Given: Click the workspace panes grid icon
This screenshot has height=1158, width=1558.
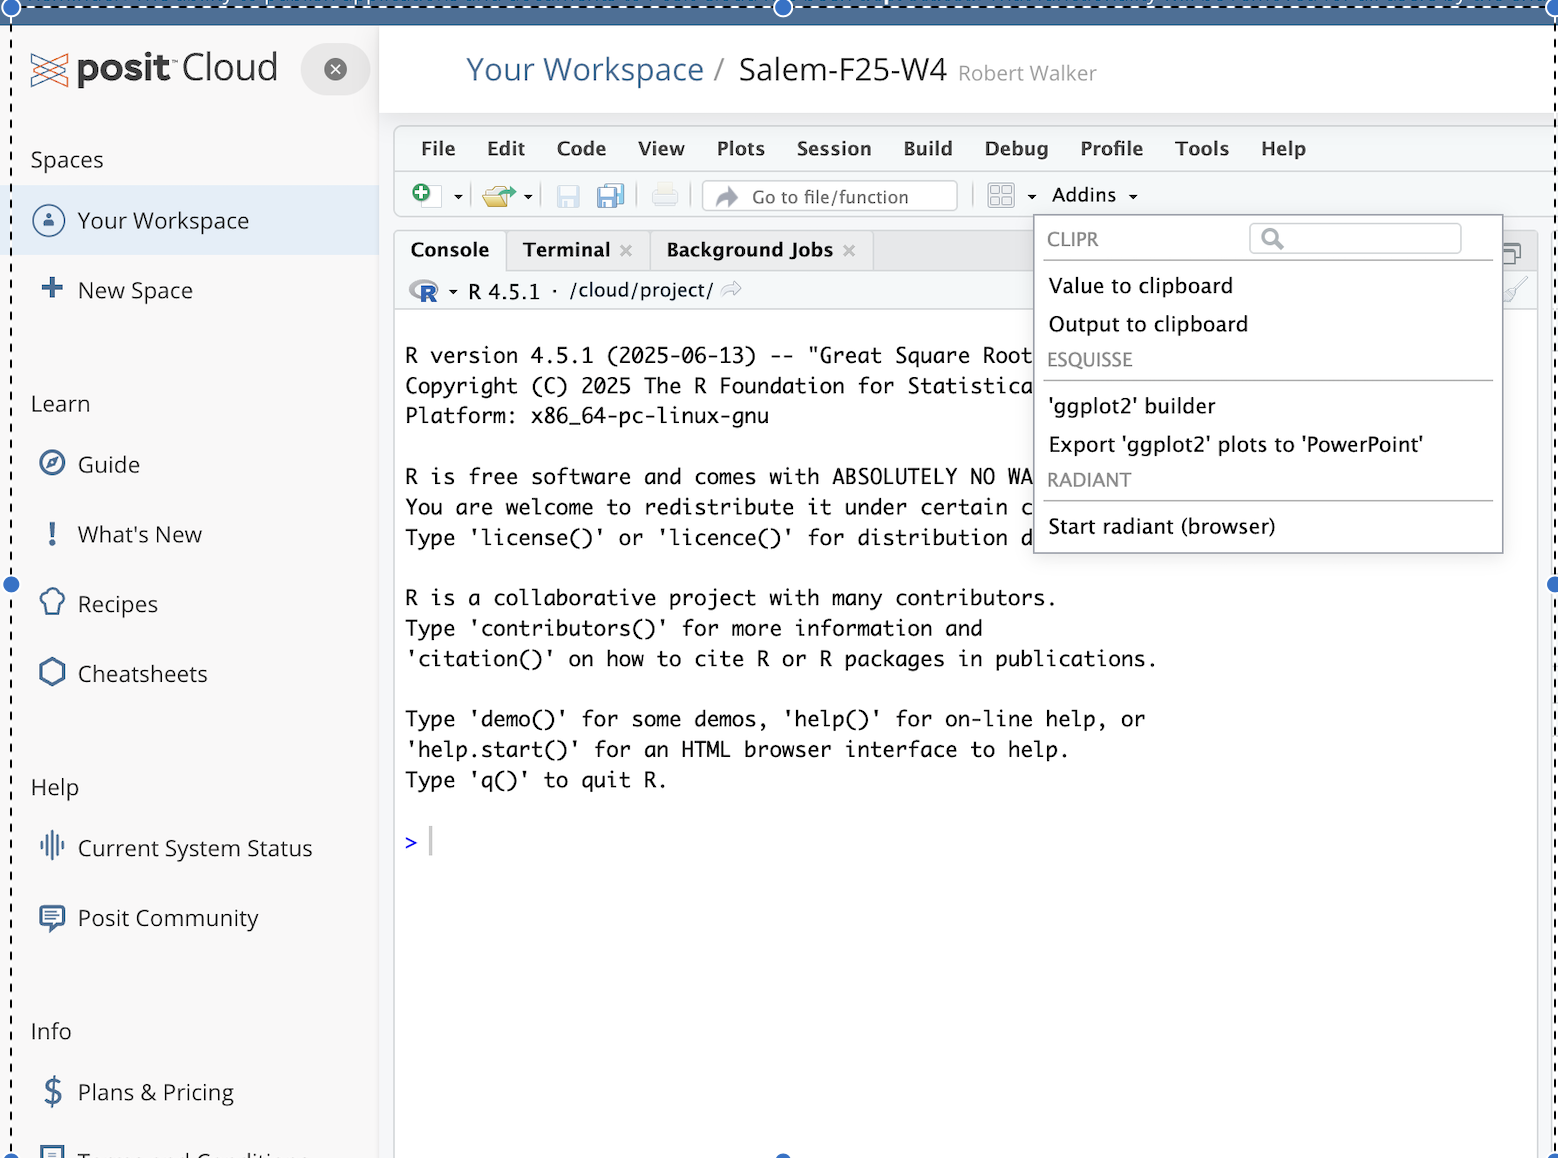Looking at the screenshot, I should [1001, 196].
